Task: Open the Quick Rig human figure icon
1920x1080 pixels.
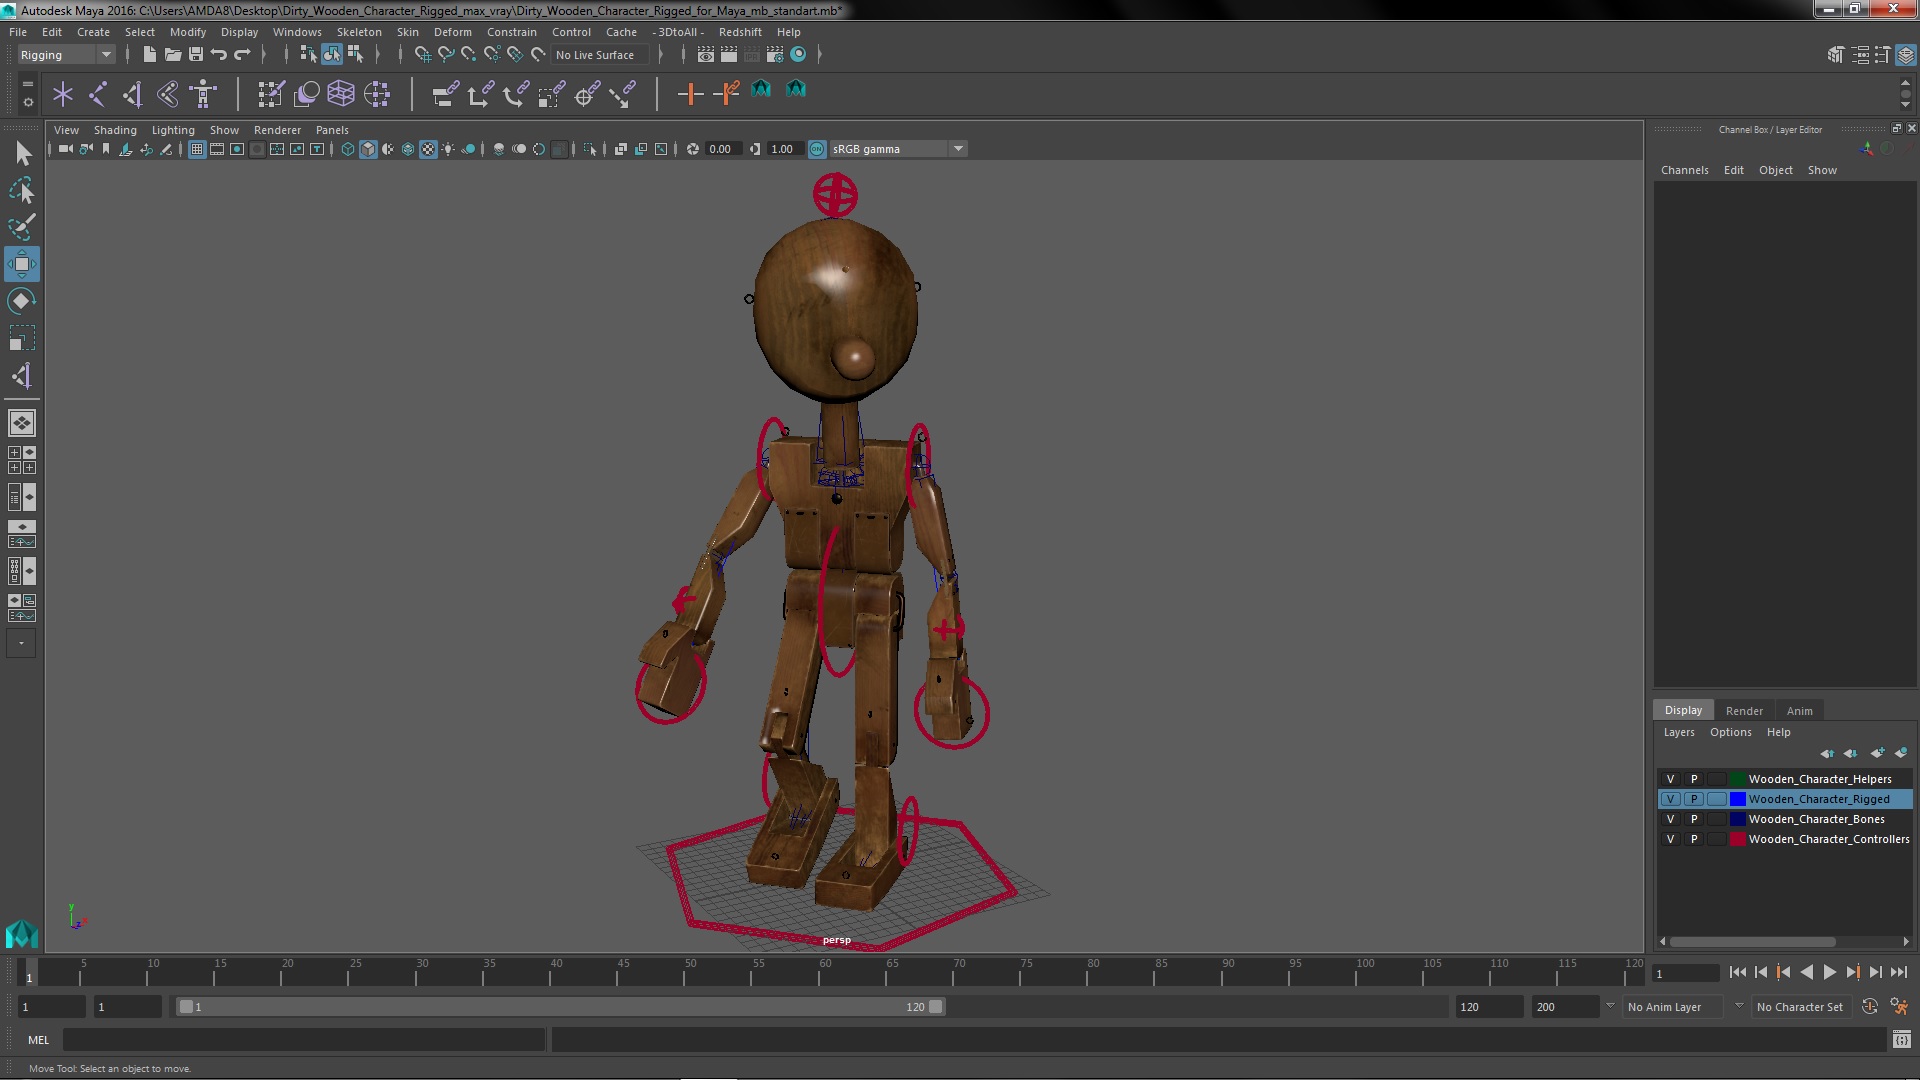Action: pos(203,94)
